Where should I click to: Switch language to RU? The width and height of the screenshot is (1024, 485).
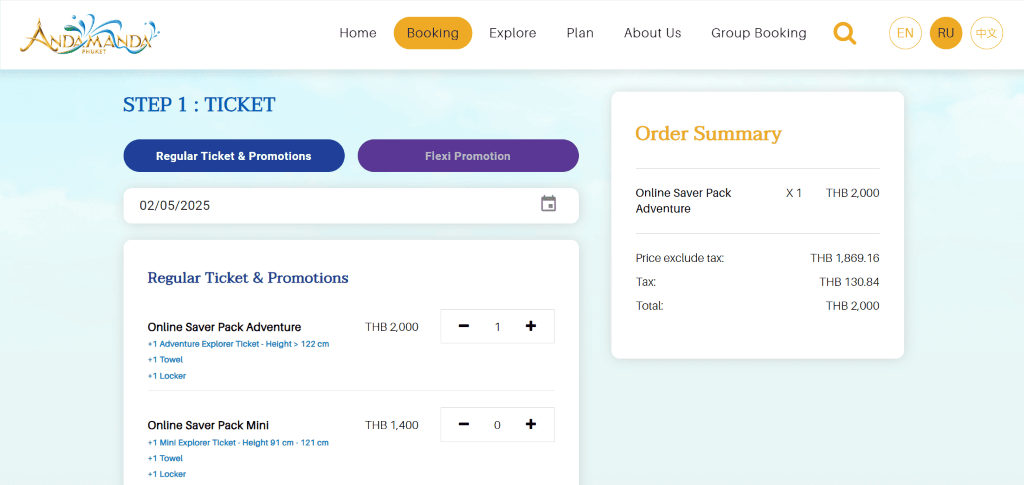click(x=946, y=33)
